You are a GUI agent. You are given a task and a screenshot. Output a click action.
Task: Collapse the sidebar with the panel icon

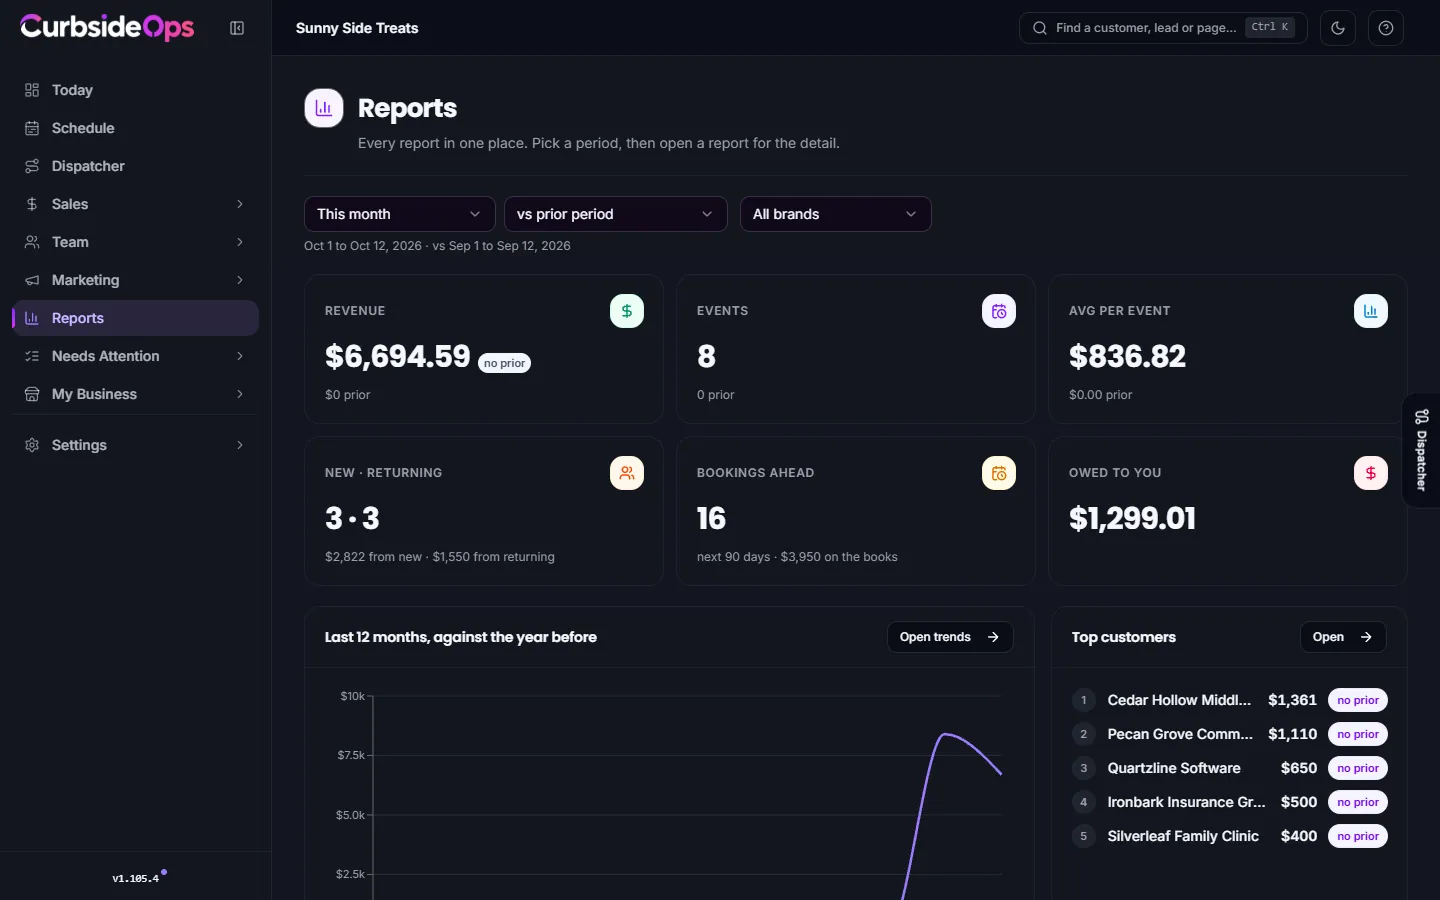237,28
